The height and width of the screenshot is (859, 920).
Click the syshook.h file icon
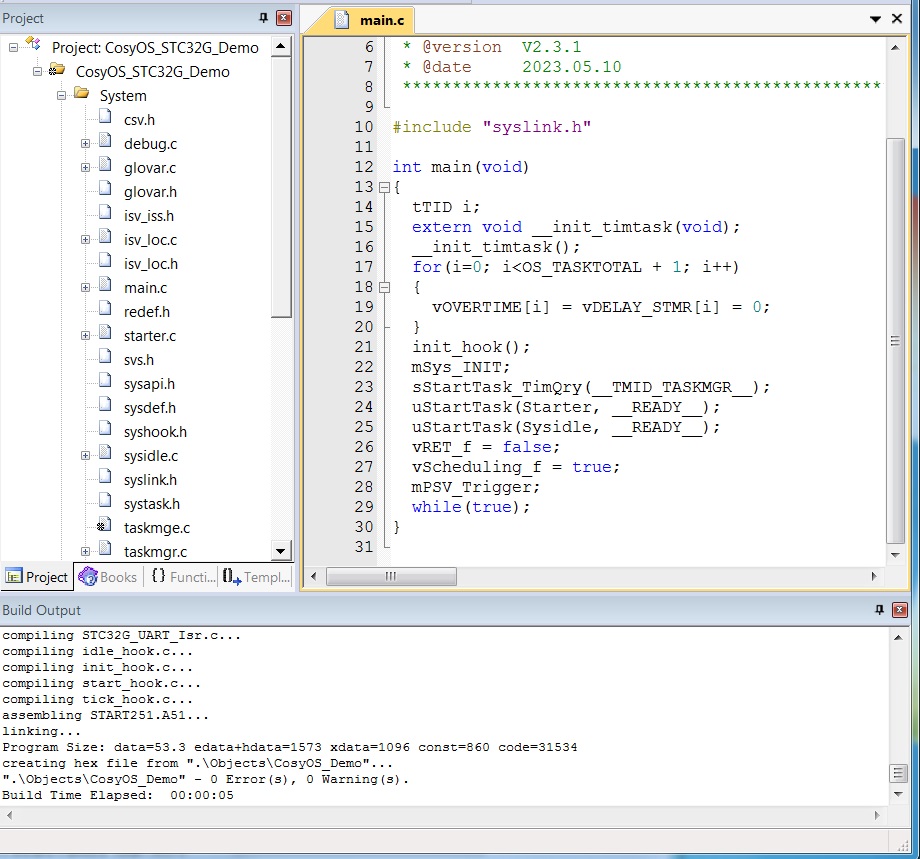click(x=105, y=429)
